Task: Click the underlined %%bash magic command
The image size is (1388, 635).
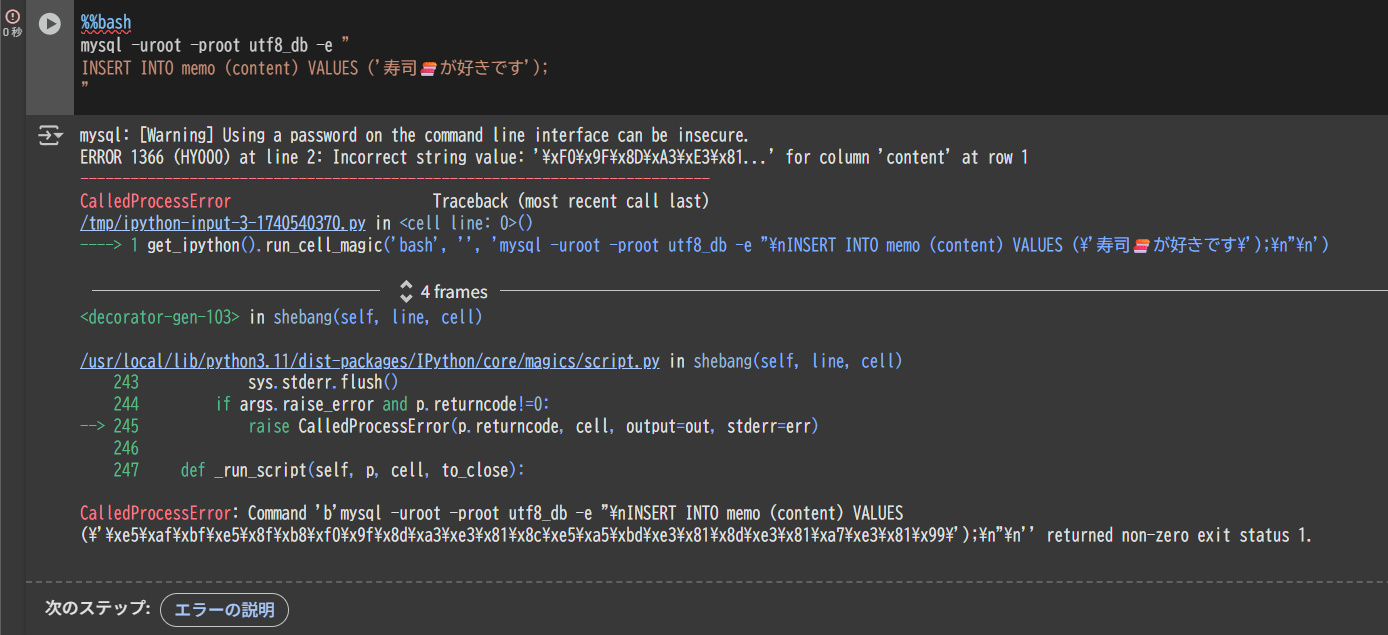Action: (x=103, y=22)
